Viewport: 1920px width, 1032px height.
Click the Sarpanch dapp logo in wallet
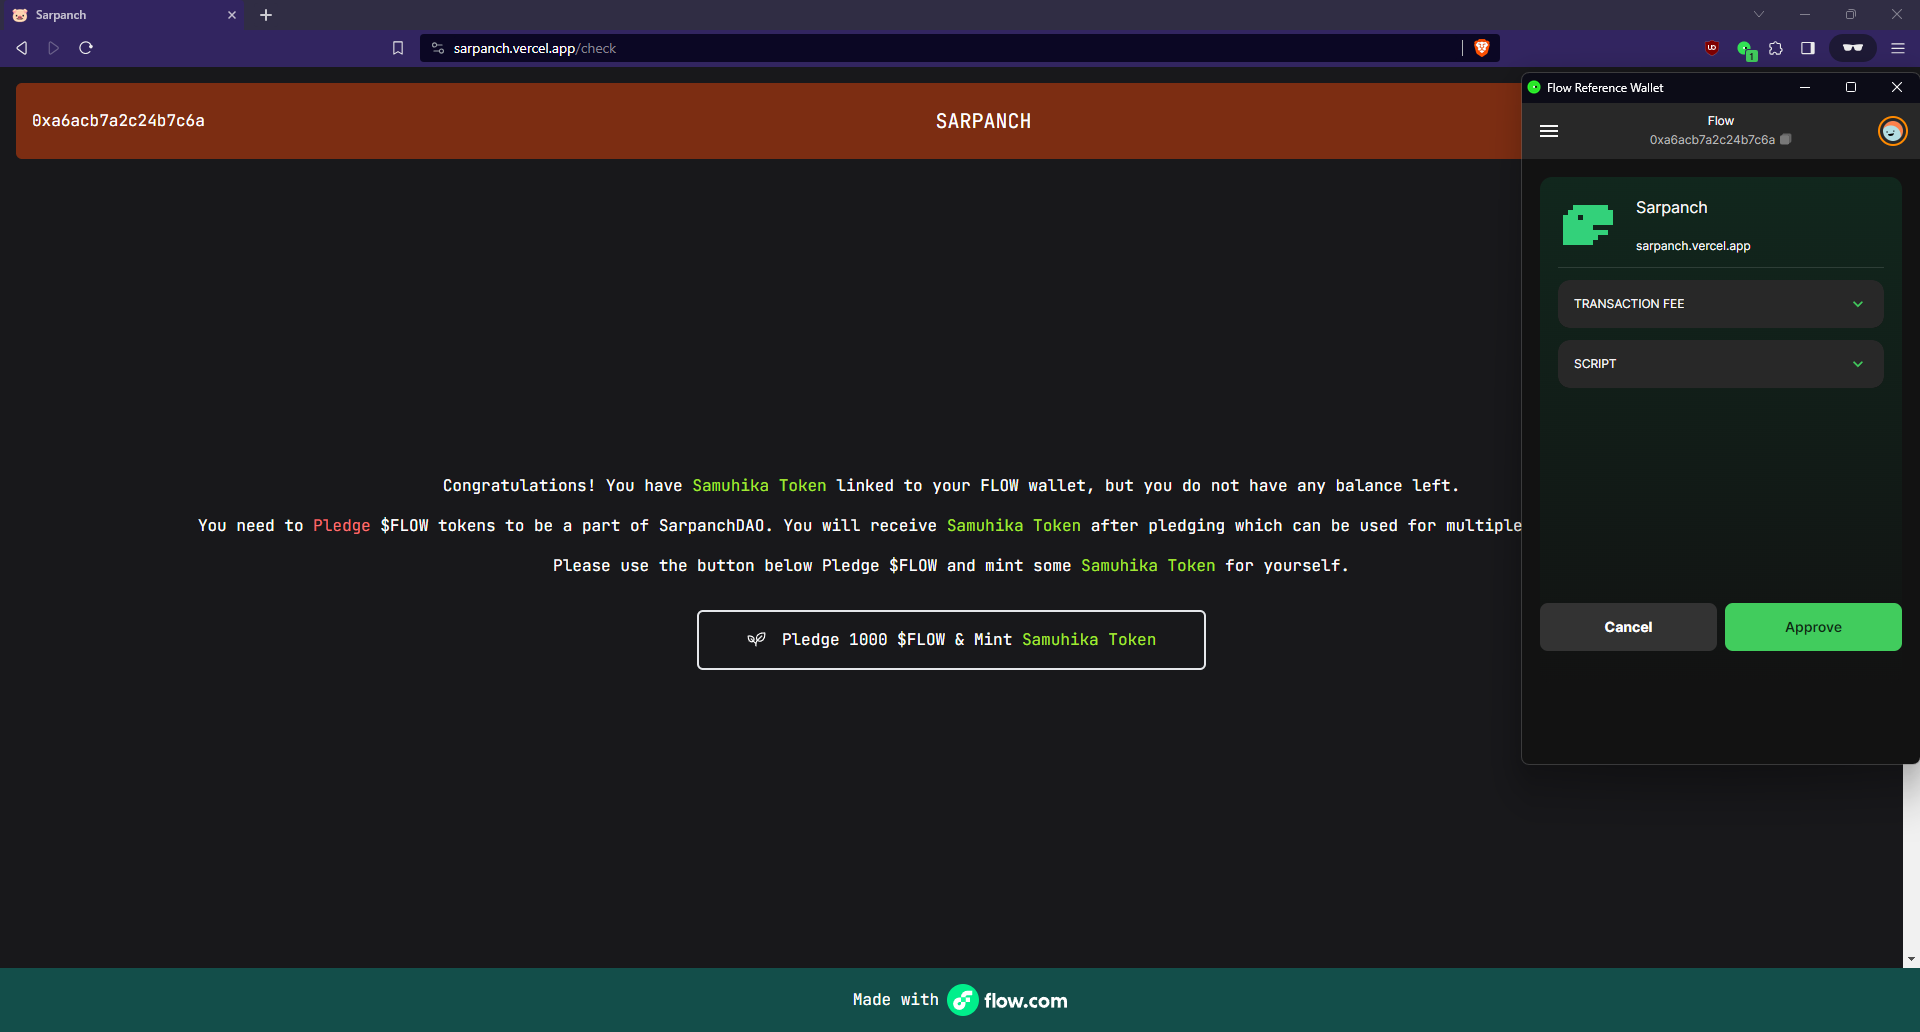(1588, 225)
